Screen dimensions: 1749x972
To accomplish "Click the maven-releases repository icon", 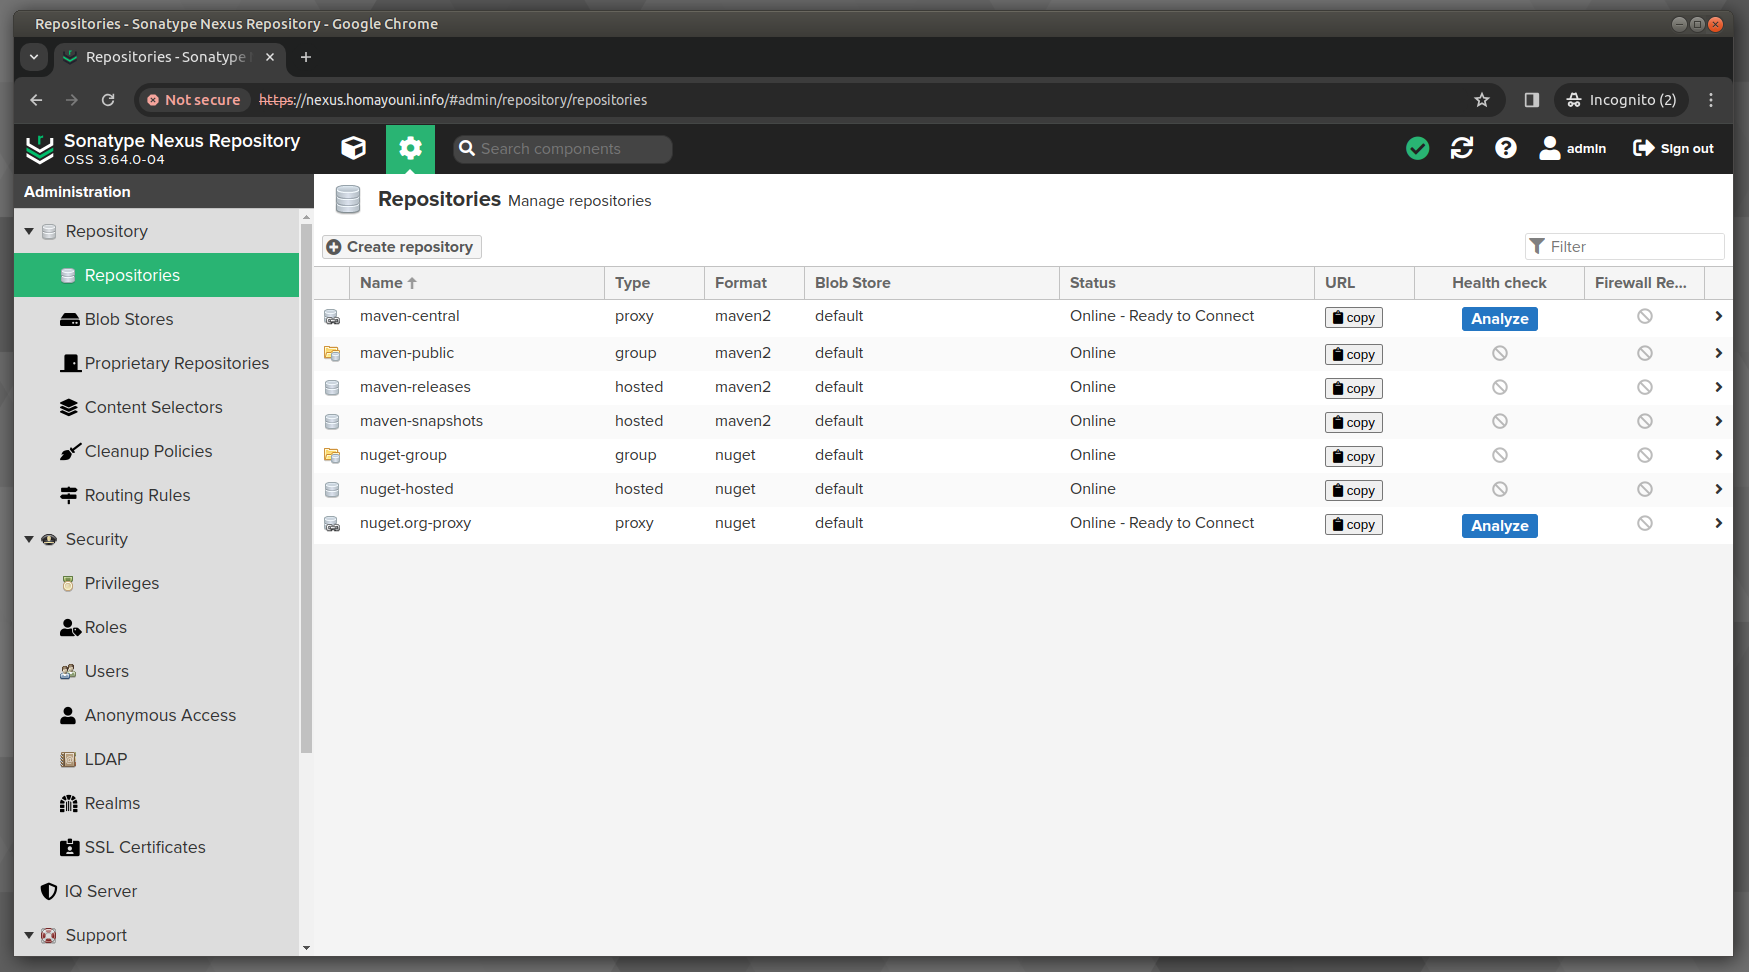I will [332, 387].
